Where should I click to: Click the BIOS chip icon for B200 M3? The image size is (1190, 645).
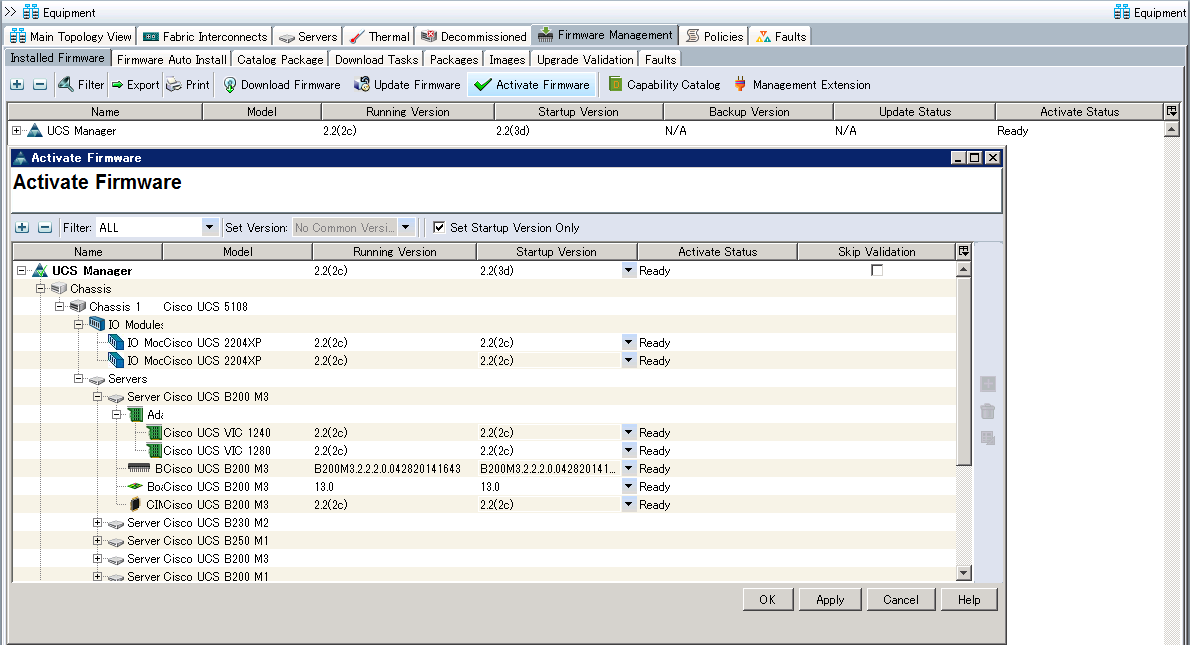[139, 468]
